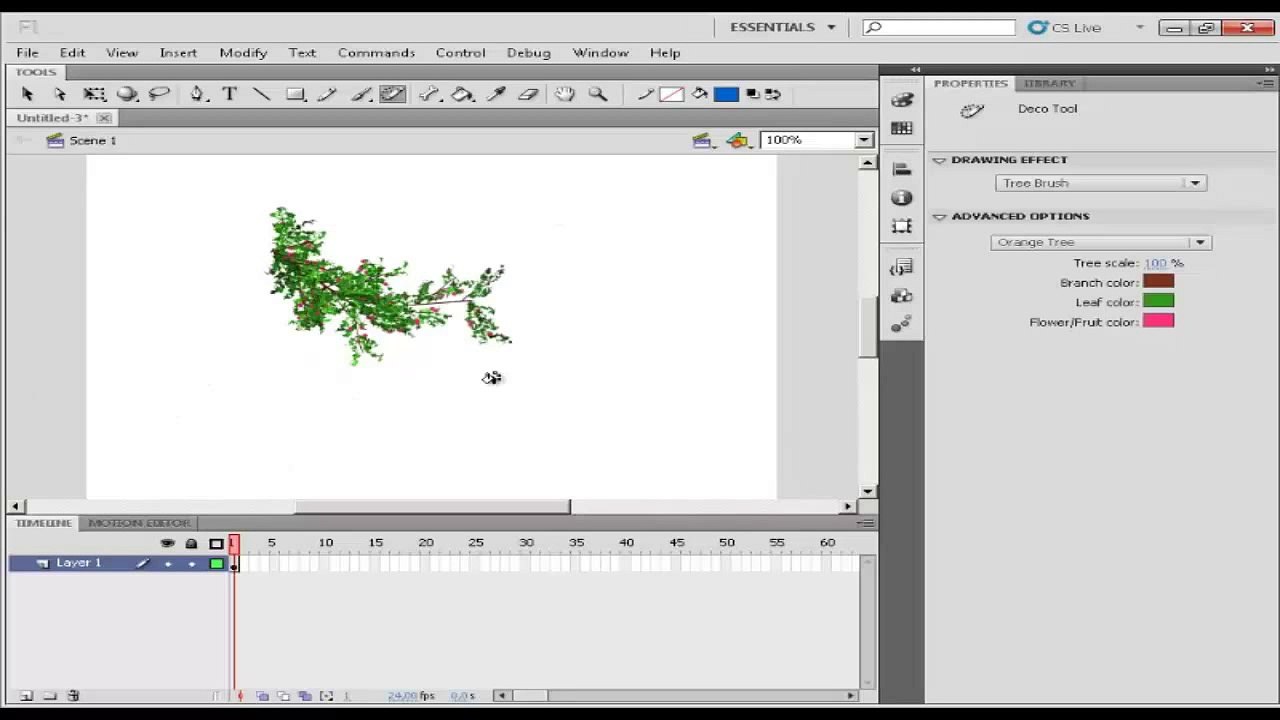The height and width of the screenshot is (720, 1280).
Task: Pick the 3D Rotation tool
Action: click(127, 94)
